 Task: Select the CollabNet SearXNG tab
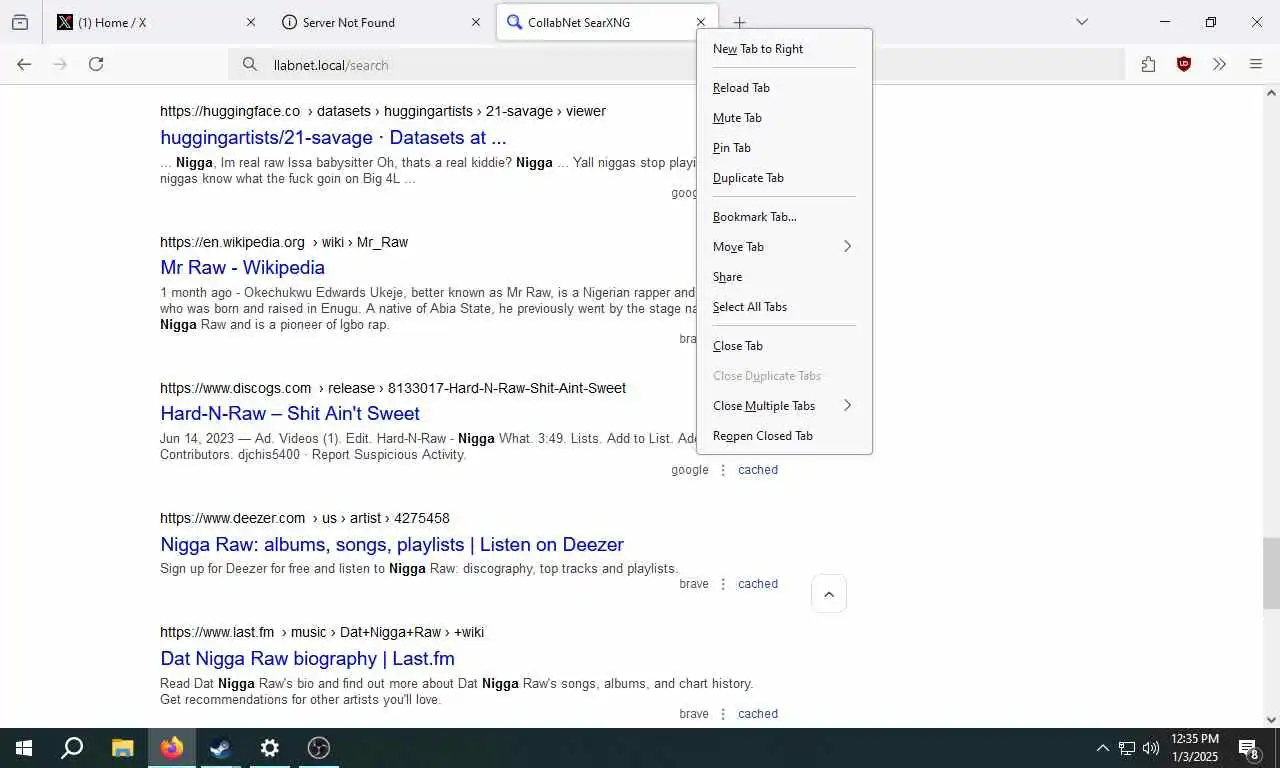point(605,22)
